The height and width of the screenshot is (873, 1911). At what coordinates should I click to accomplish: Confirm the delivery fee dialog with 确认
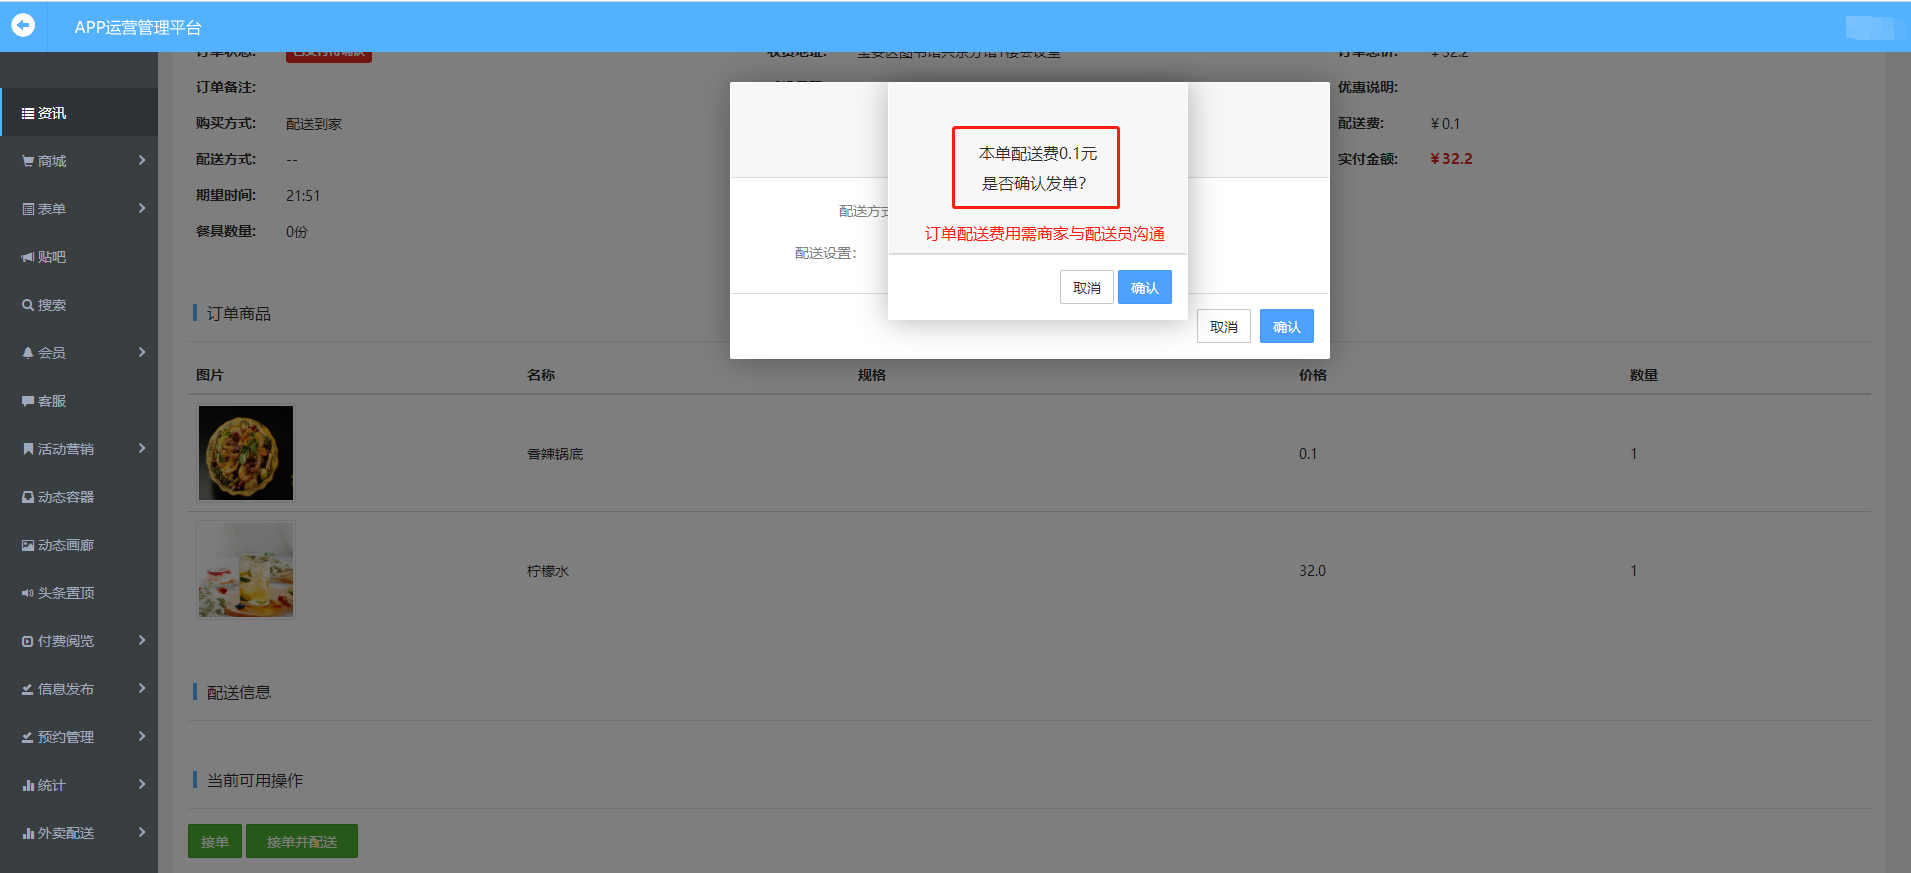click(x=1144, y=288)
